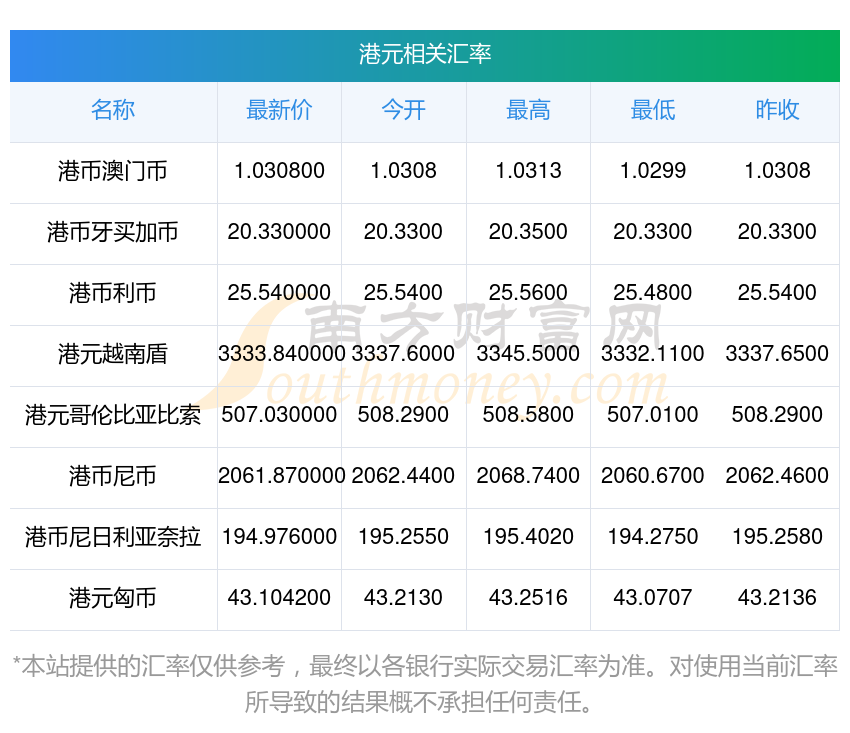Viewport: 850px width, 733px height.
Task: Click the low value 1.0299
Action: (653, 171)
